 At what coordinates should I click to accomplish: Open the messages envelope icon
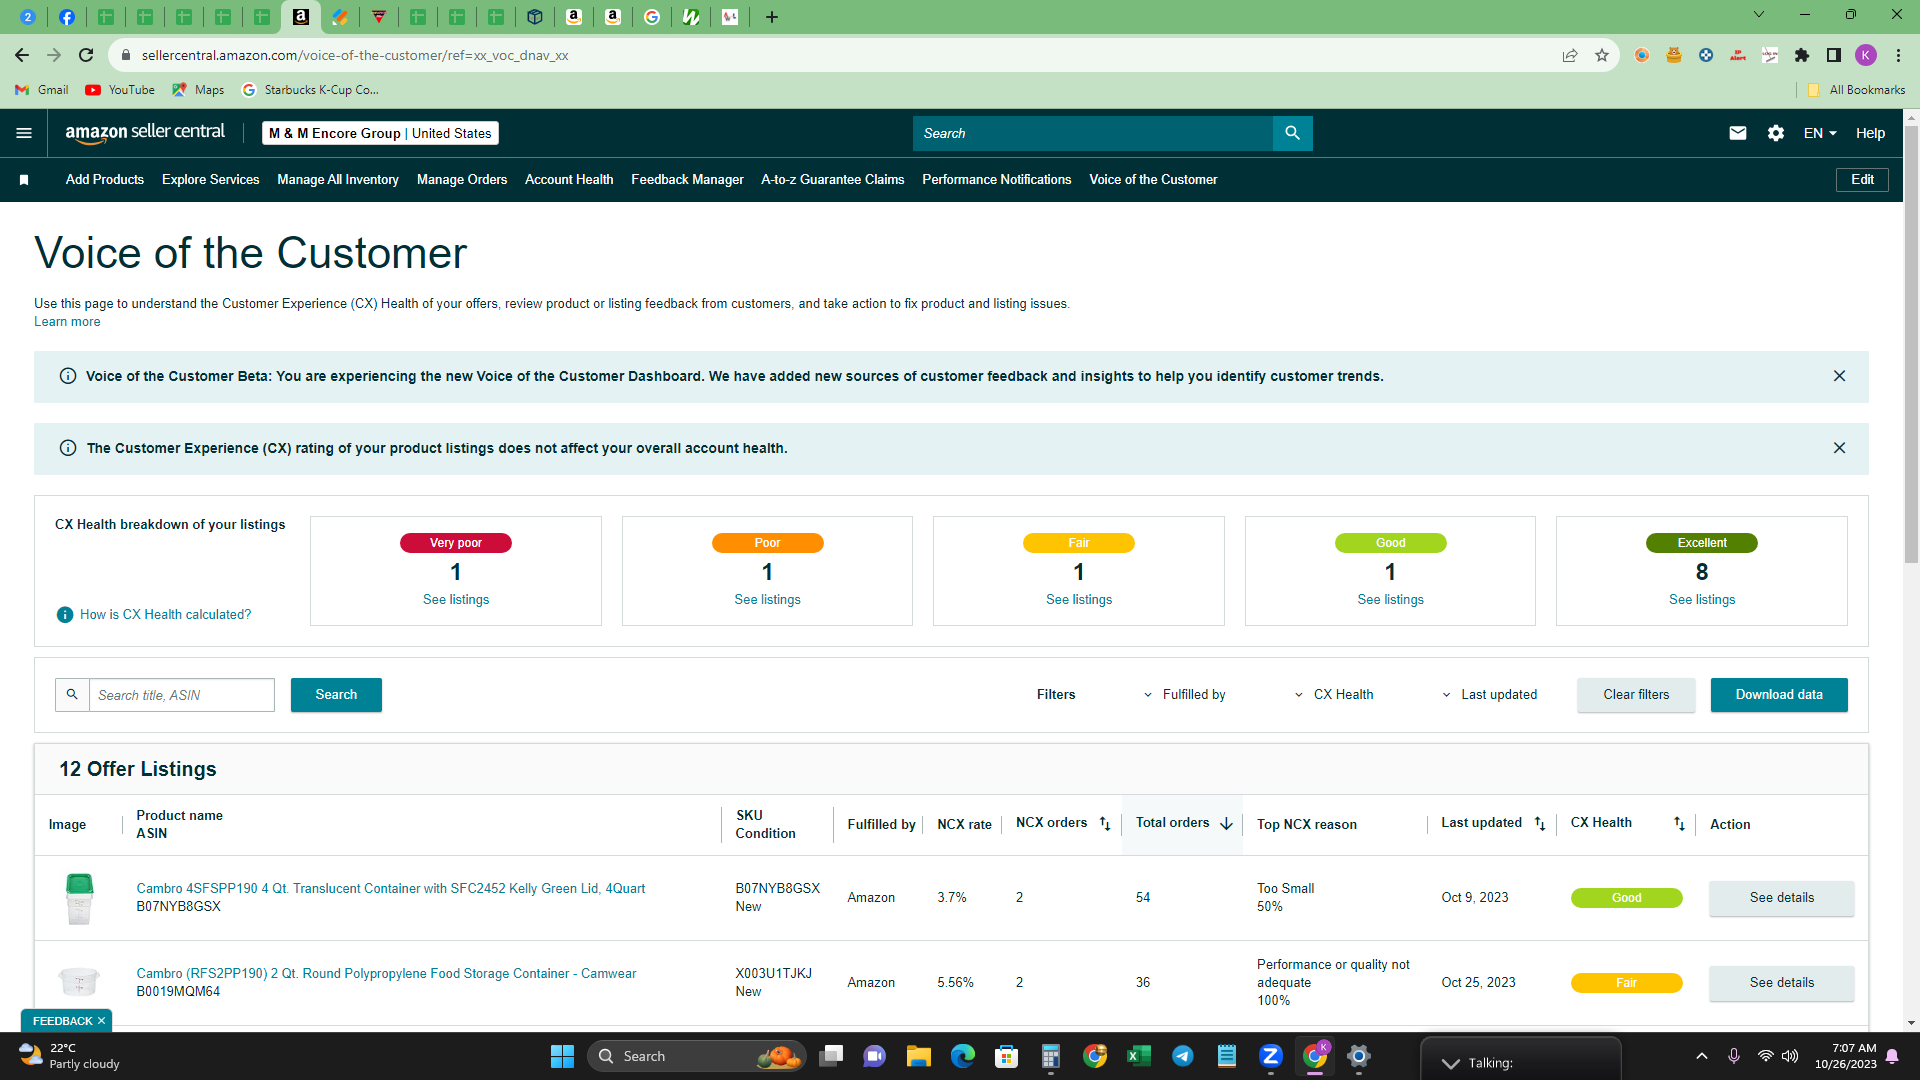click(1738, 133)
